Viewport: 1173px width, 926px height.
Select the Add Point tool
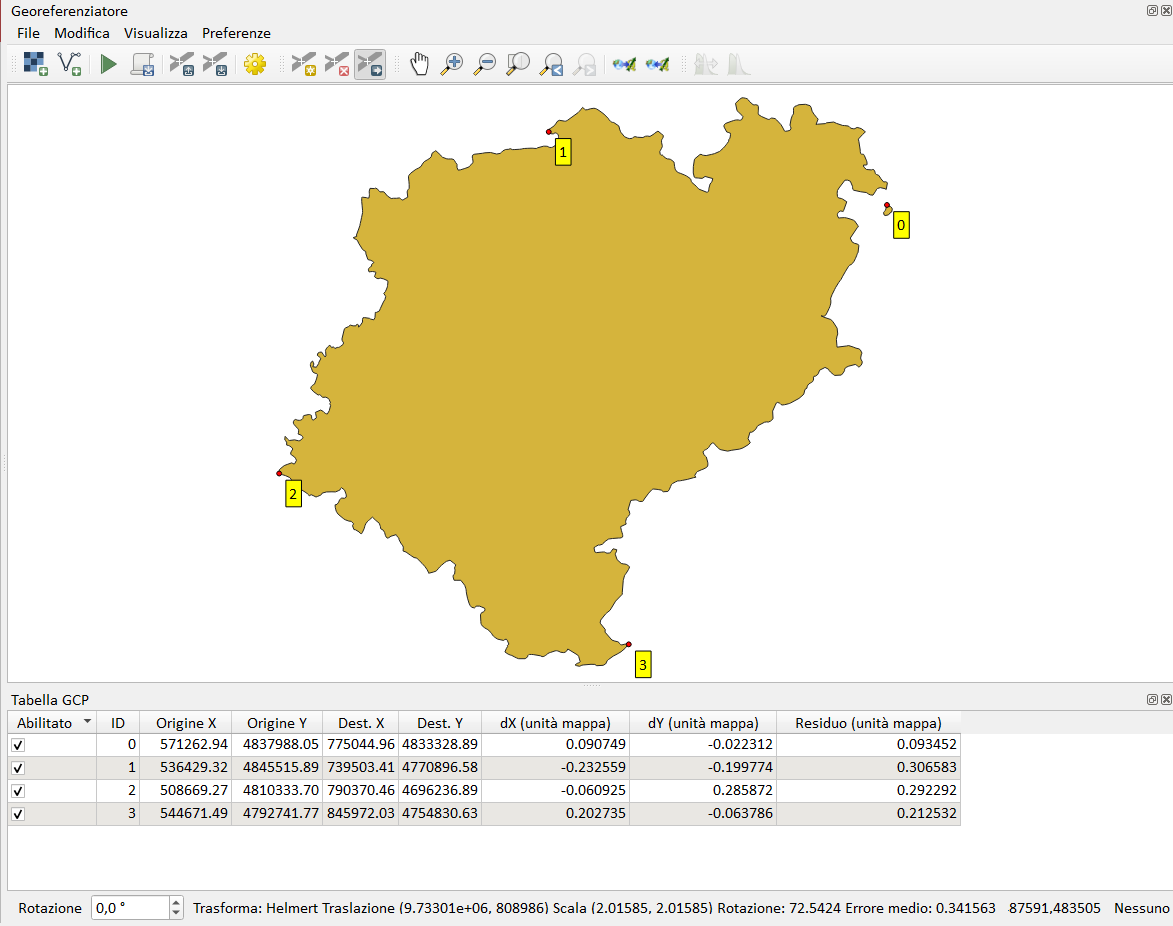303,65
